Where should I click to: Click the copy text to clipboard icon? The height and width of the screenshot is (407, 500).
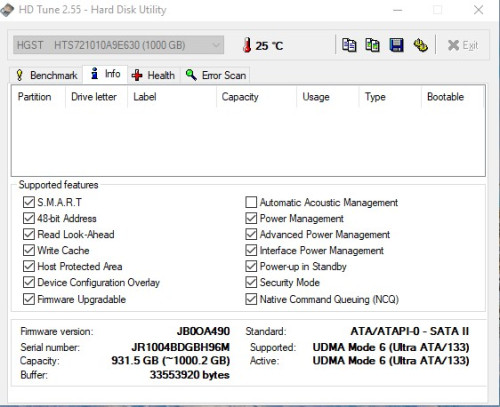pos(349,45)
